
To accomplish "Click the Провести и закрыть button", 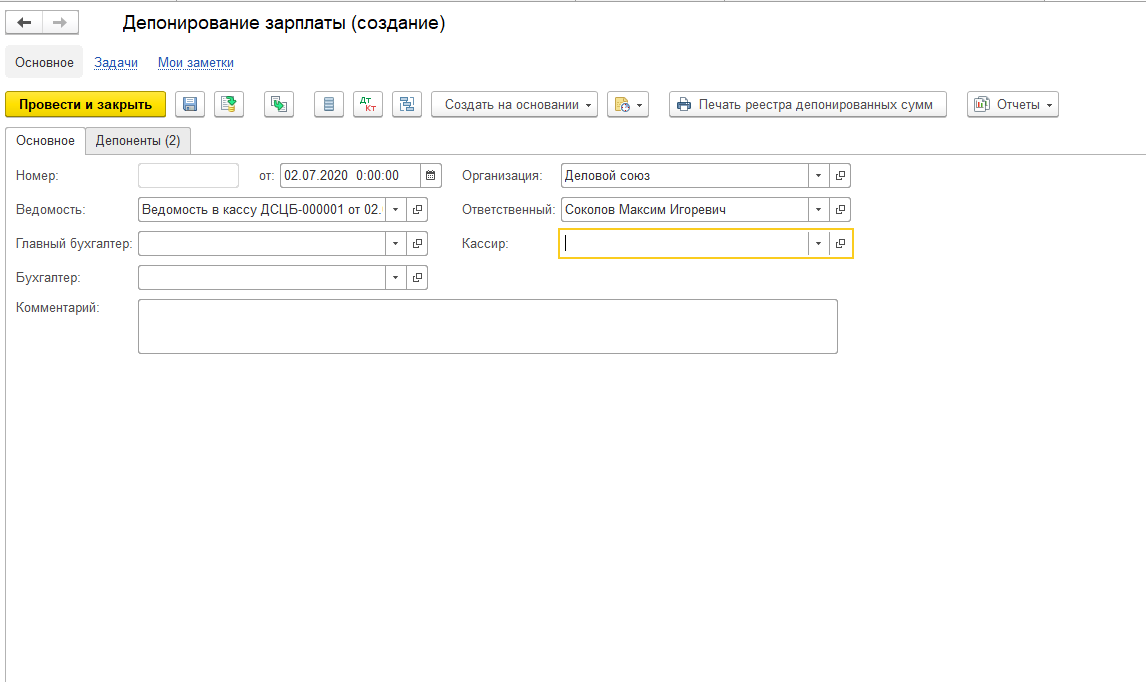I will tap(85, 105).
